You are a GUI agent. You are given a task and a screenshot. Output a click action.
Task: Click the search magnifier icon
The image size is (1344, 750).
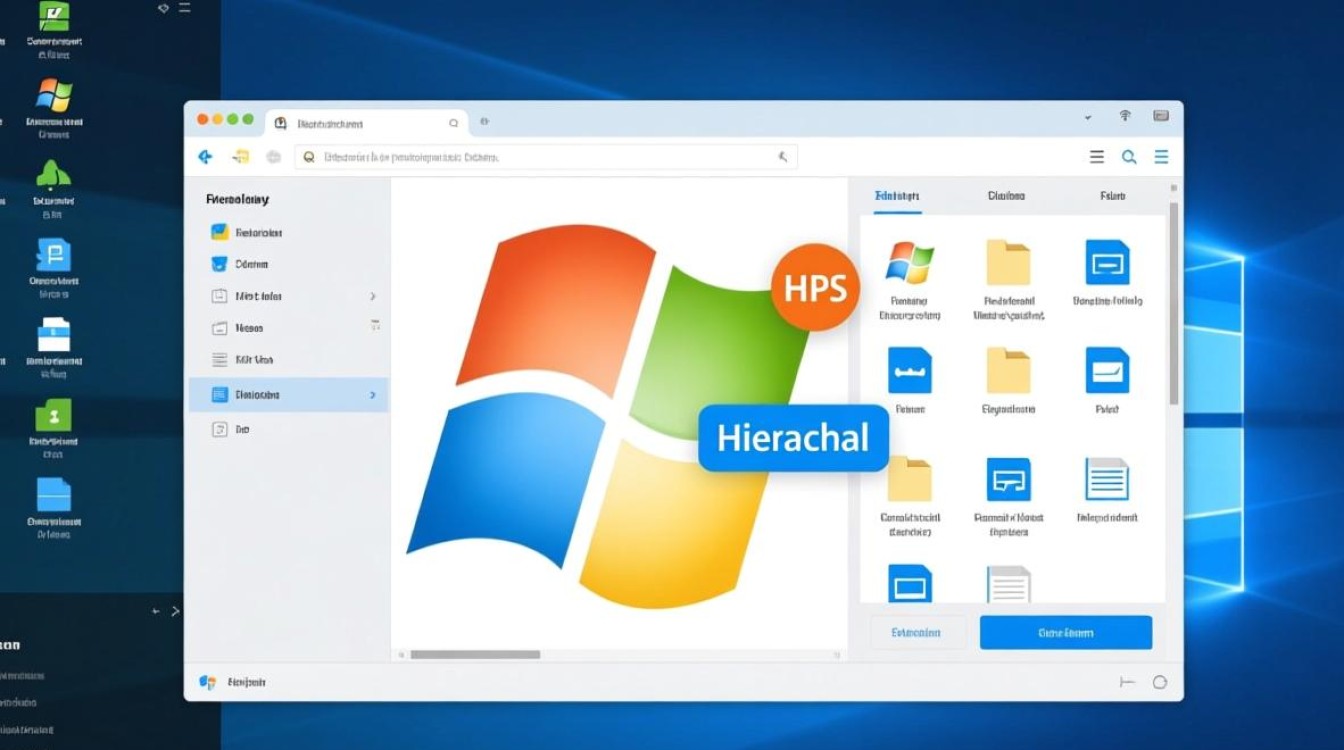[x=1129, y=156]
